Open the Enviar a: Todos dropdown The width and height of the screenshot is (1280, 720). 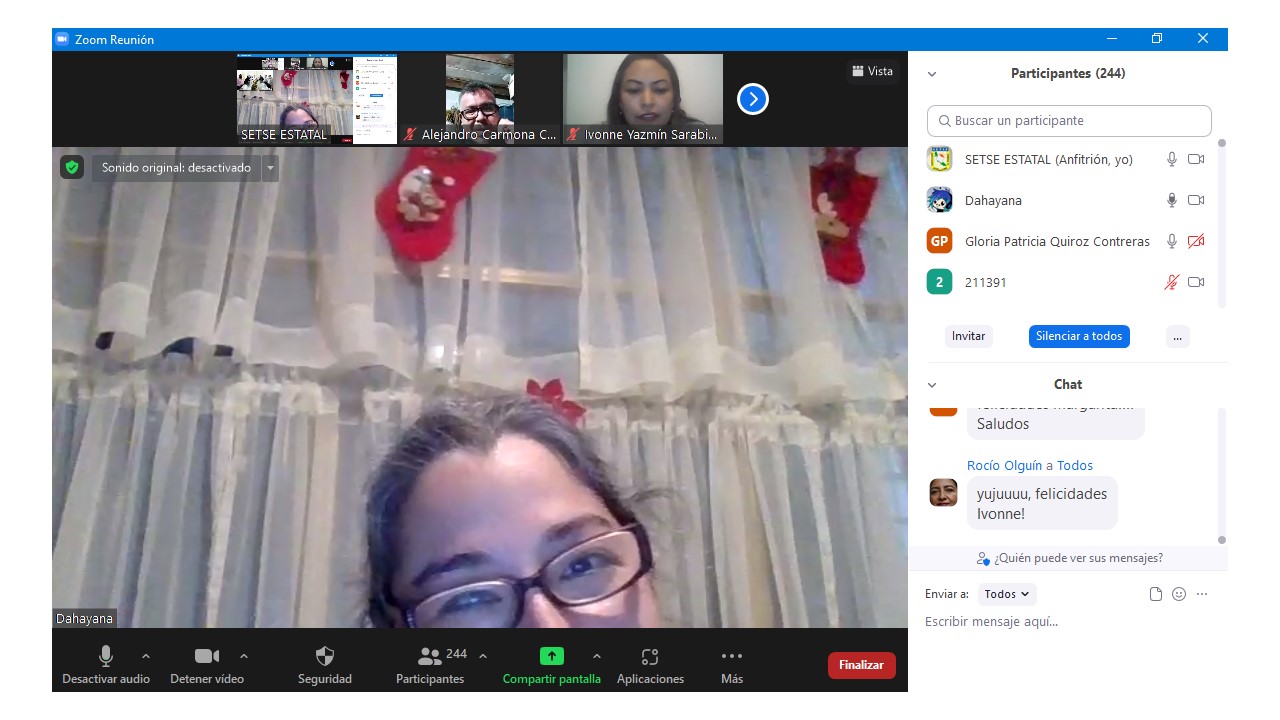[1007, 594]
